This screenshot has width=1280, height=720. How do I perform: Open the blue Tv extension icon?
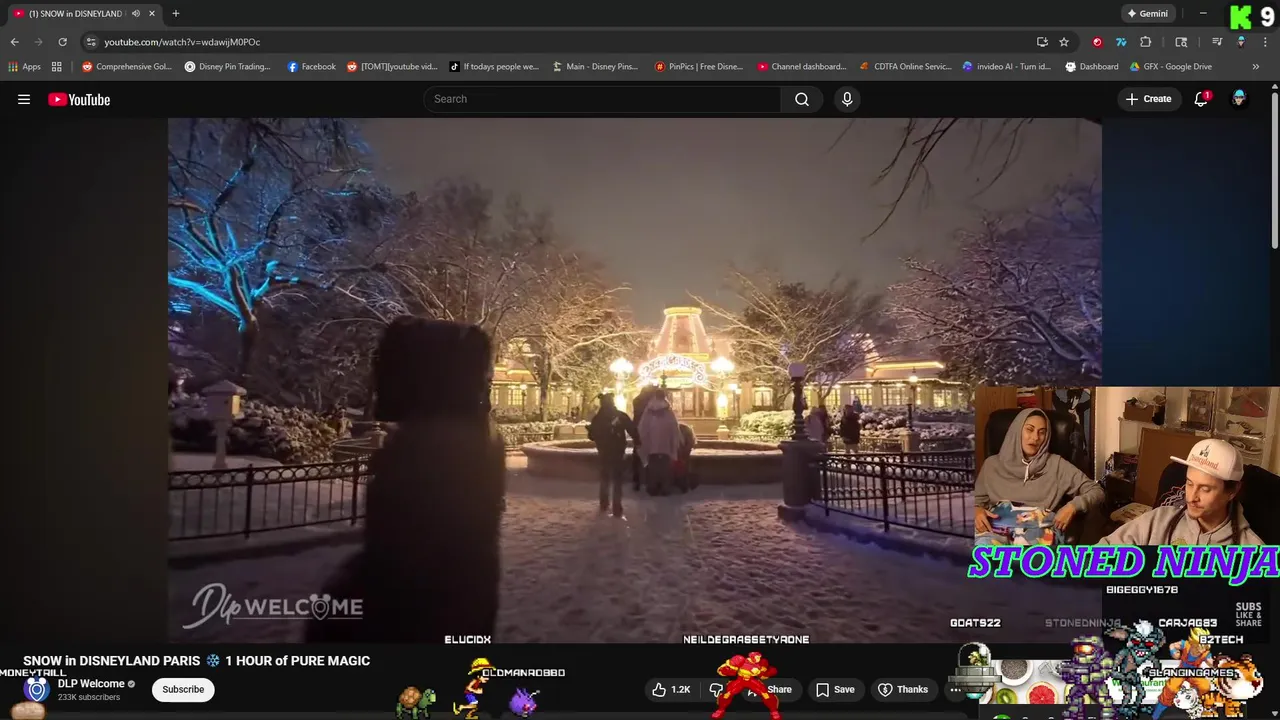1121,42
